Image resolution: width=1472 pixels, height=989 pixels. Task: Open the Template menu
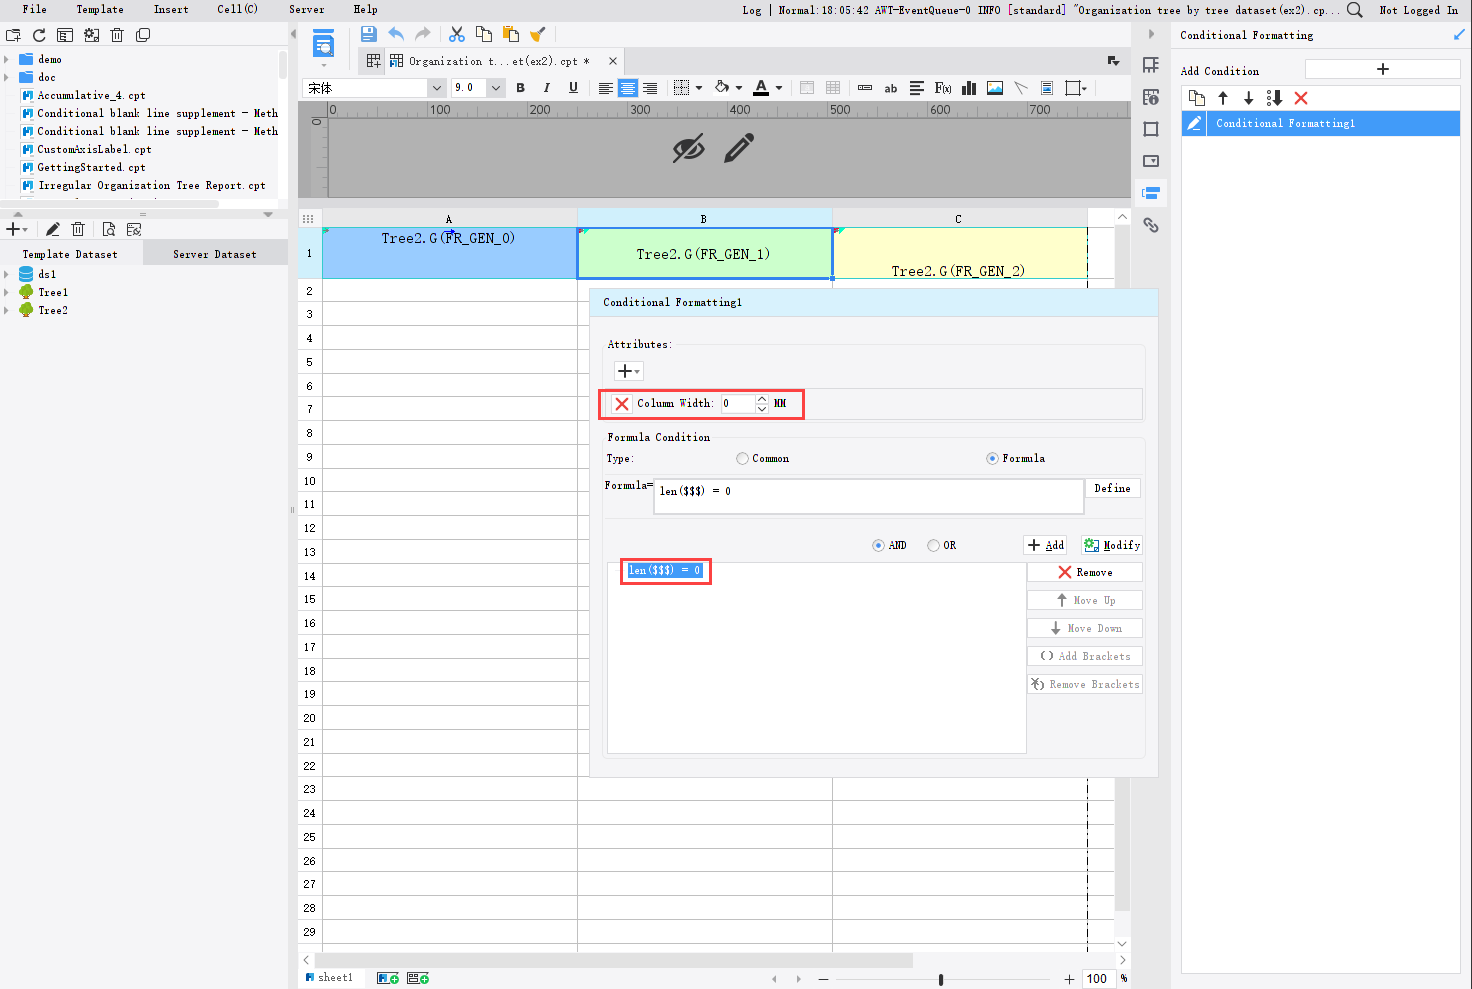tap(99, 9)
